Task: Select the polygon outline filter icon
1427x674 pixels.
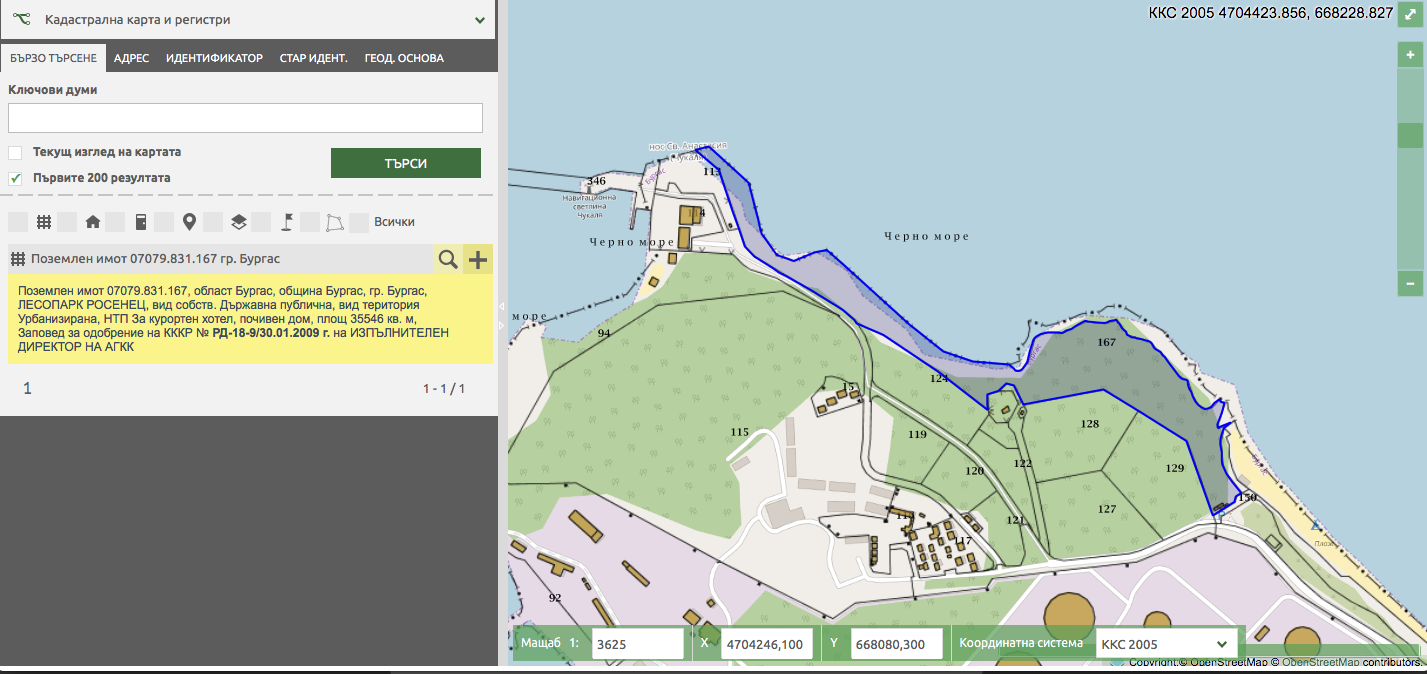Action: click(x=334, y=222)
